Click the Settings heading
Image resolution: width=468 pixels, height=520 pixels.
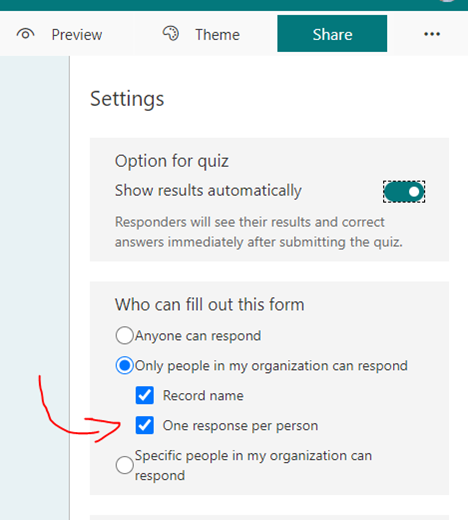coord(127,99)
